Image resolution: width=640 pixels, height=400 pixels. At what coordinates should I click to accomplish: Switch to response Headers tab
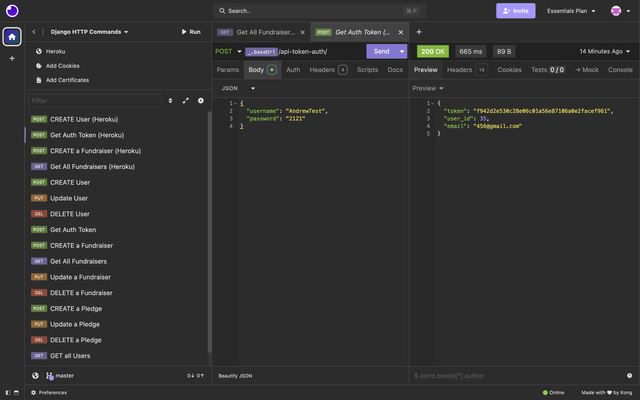coord(467,70)
